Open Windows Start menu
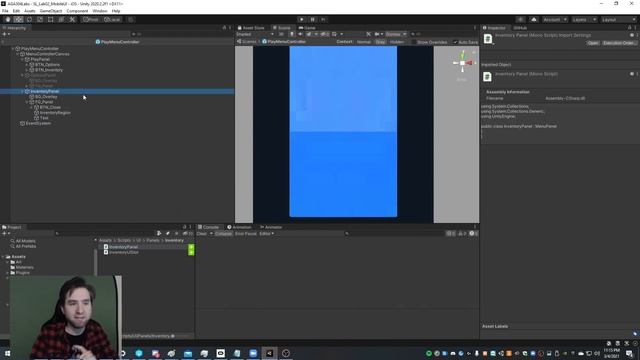This screenshot has height=360, width=640. [x=7, y=353]
